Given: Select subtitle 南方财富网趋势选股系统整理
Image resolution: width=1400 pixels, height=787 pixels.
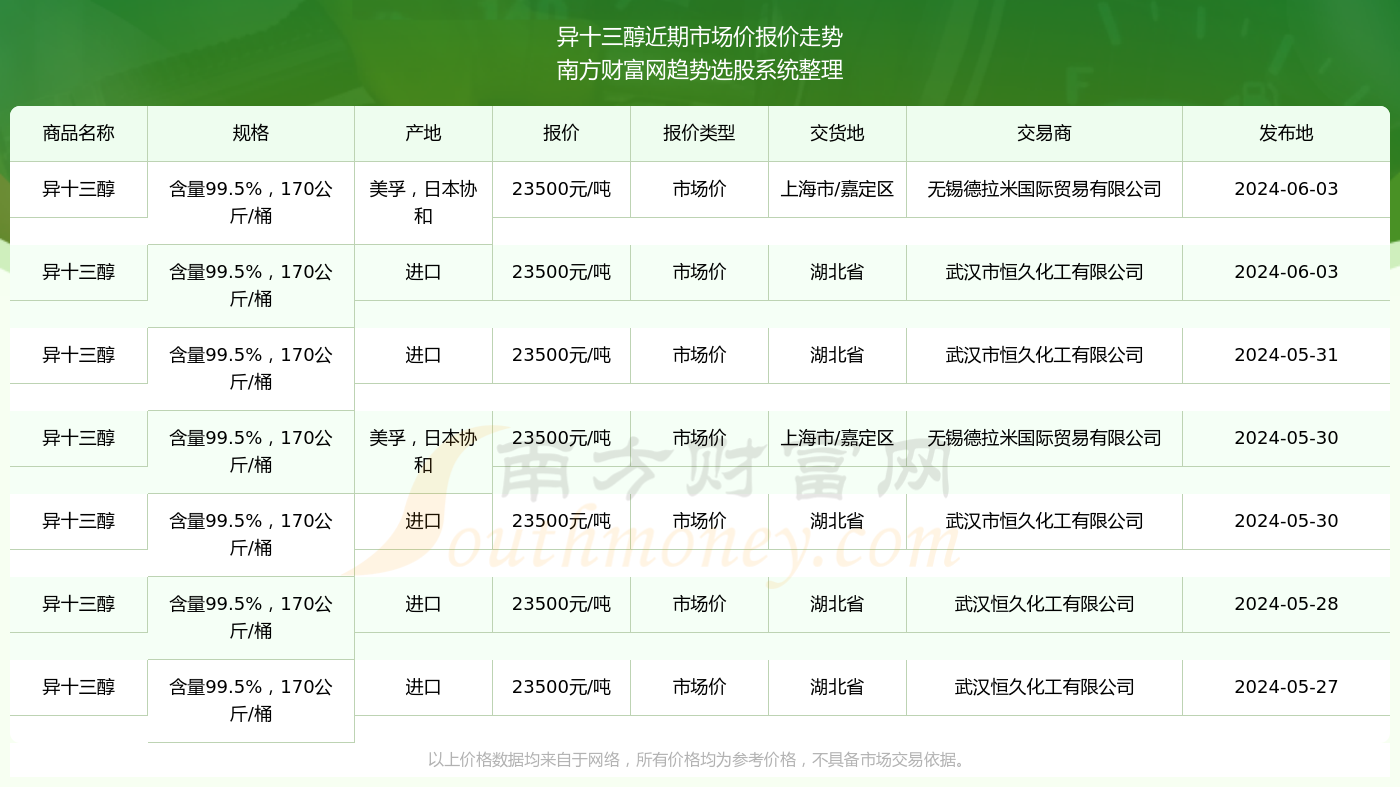Looking at the screenshot, I should point(700,70).
